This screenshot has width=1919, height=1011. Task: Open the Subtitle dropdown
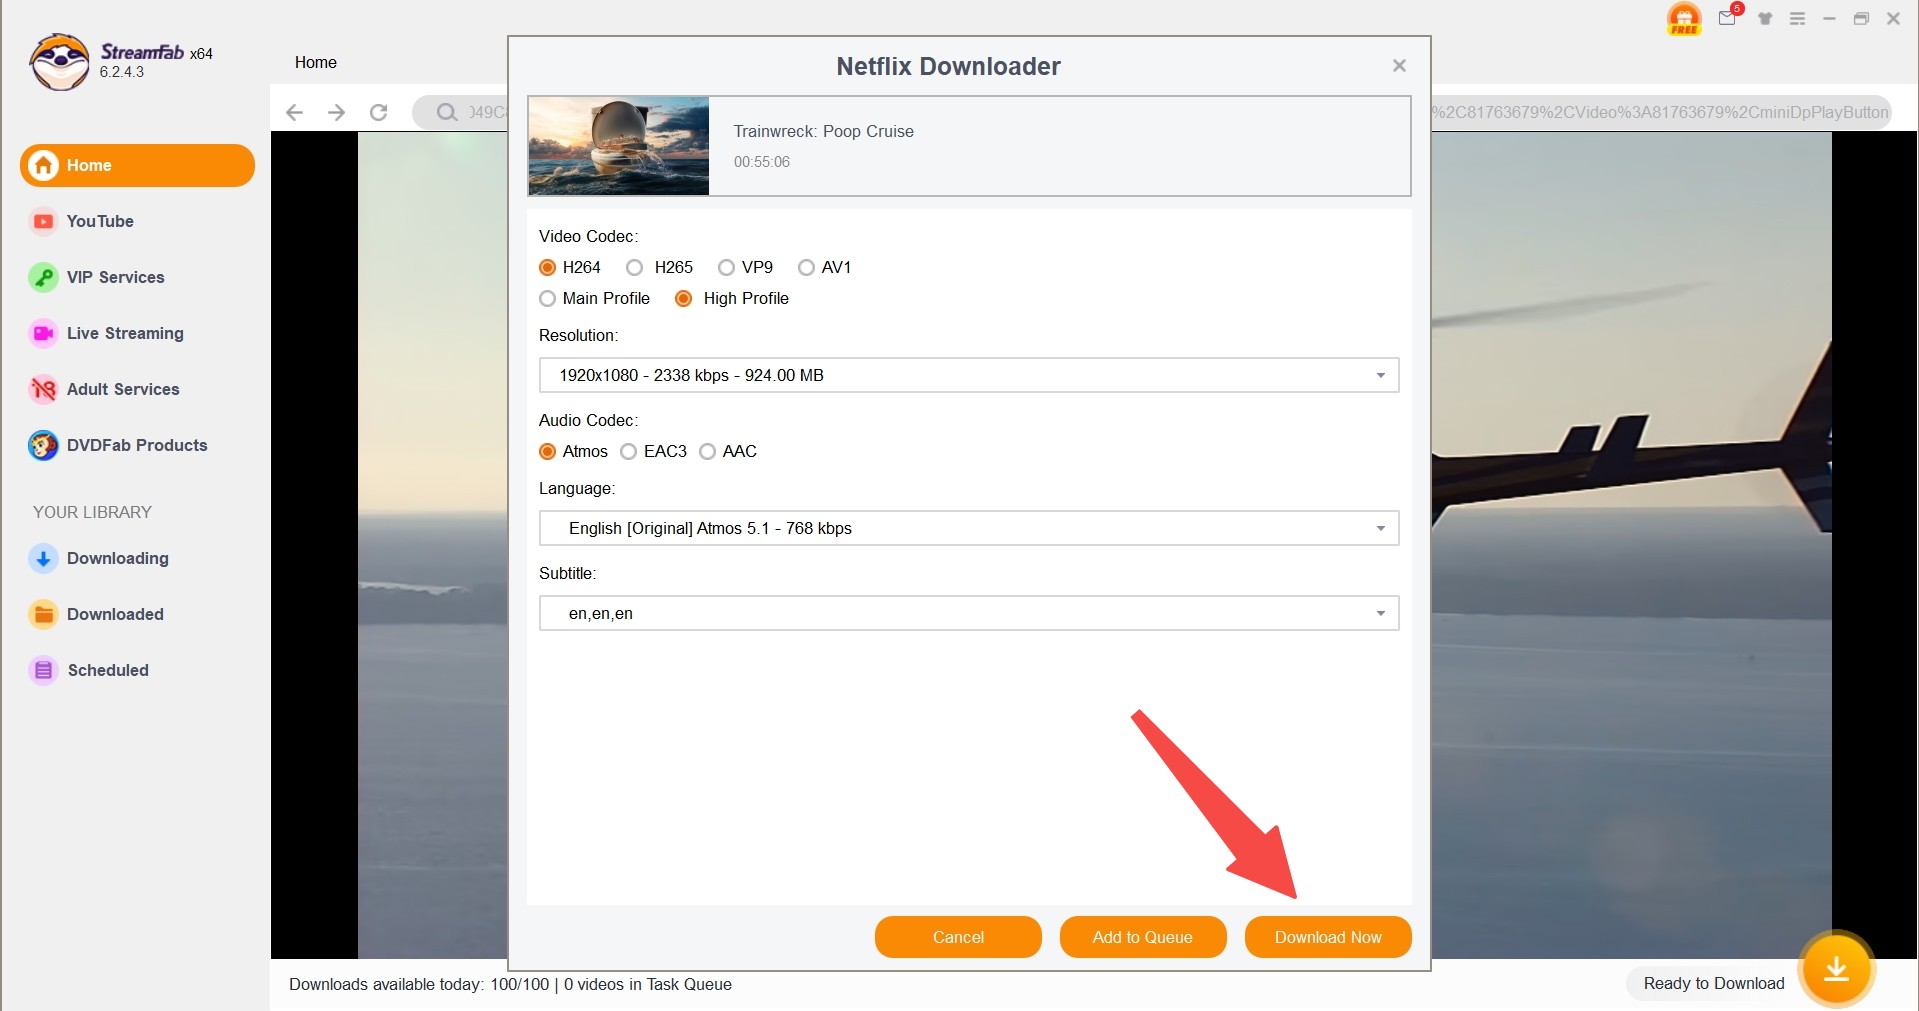point(969,613)
